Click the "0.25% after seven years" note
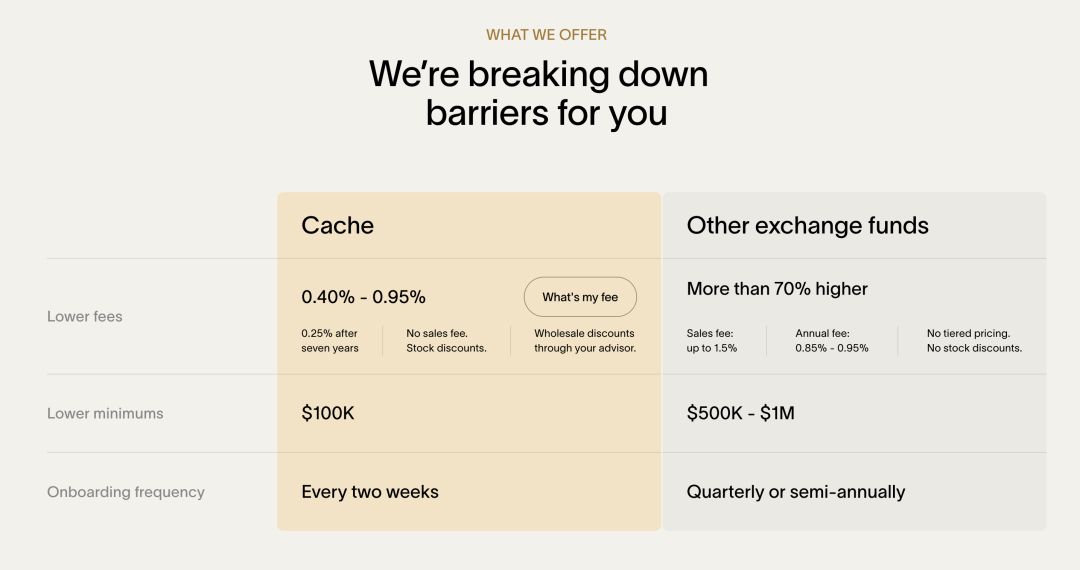Viewport: 1080px width, 570px height. pos(330,341)
